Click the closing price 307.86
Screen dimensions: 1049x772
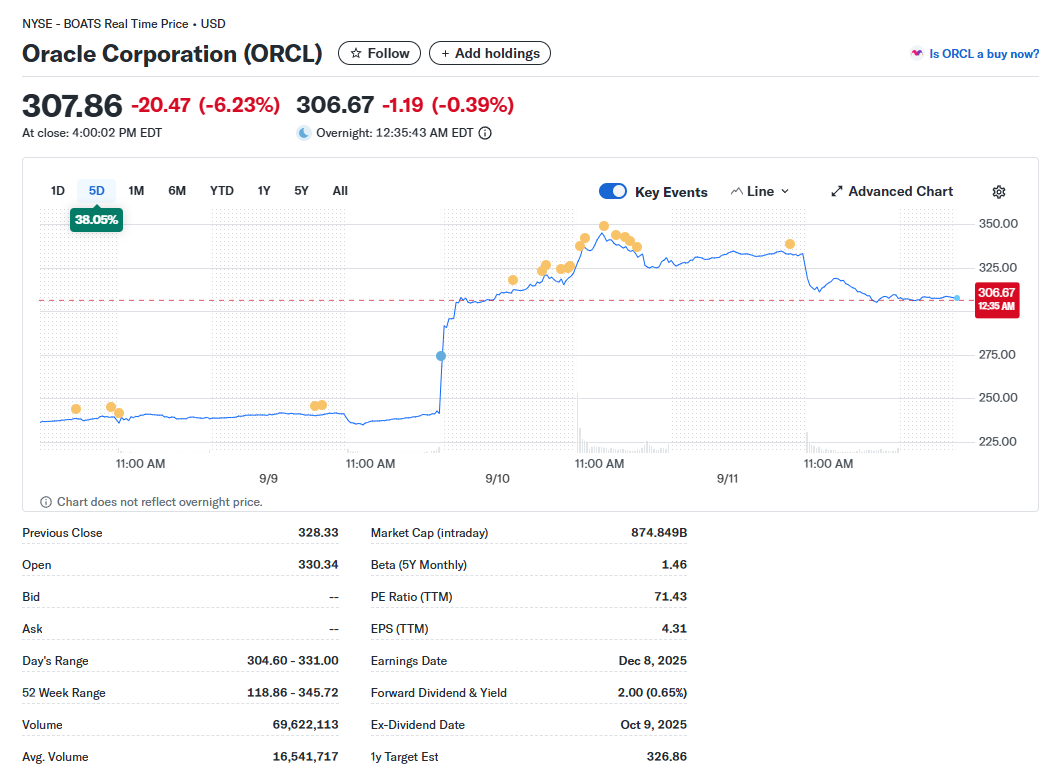coord(72,106)
